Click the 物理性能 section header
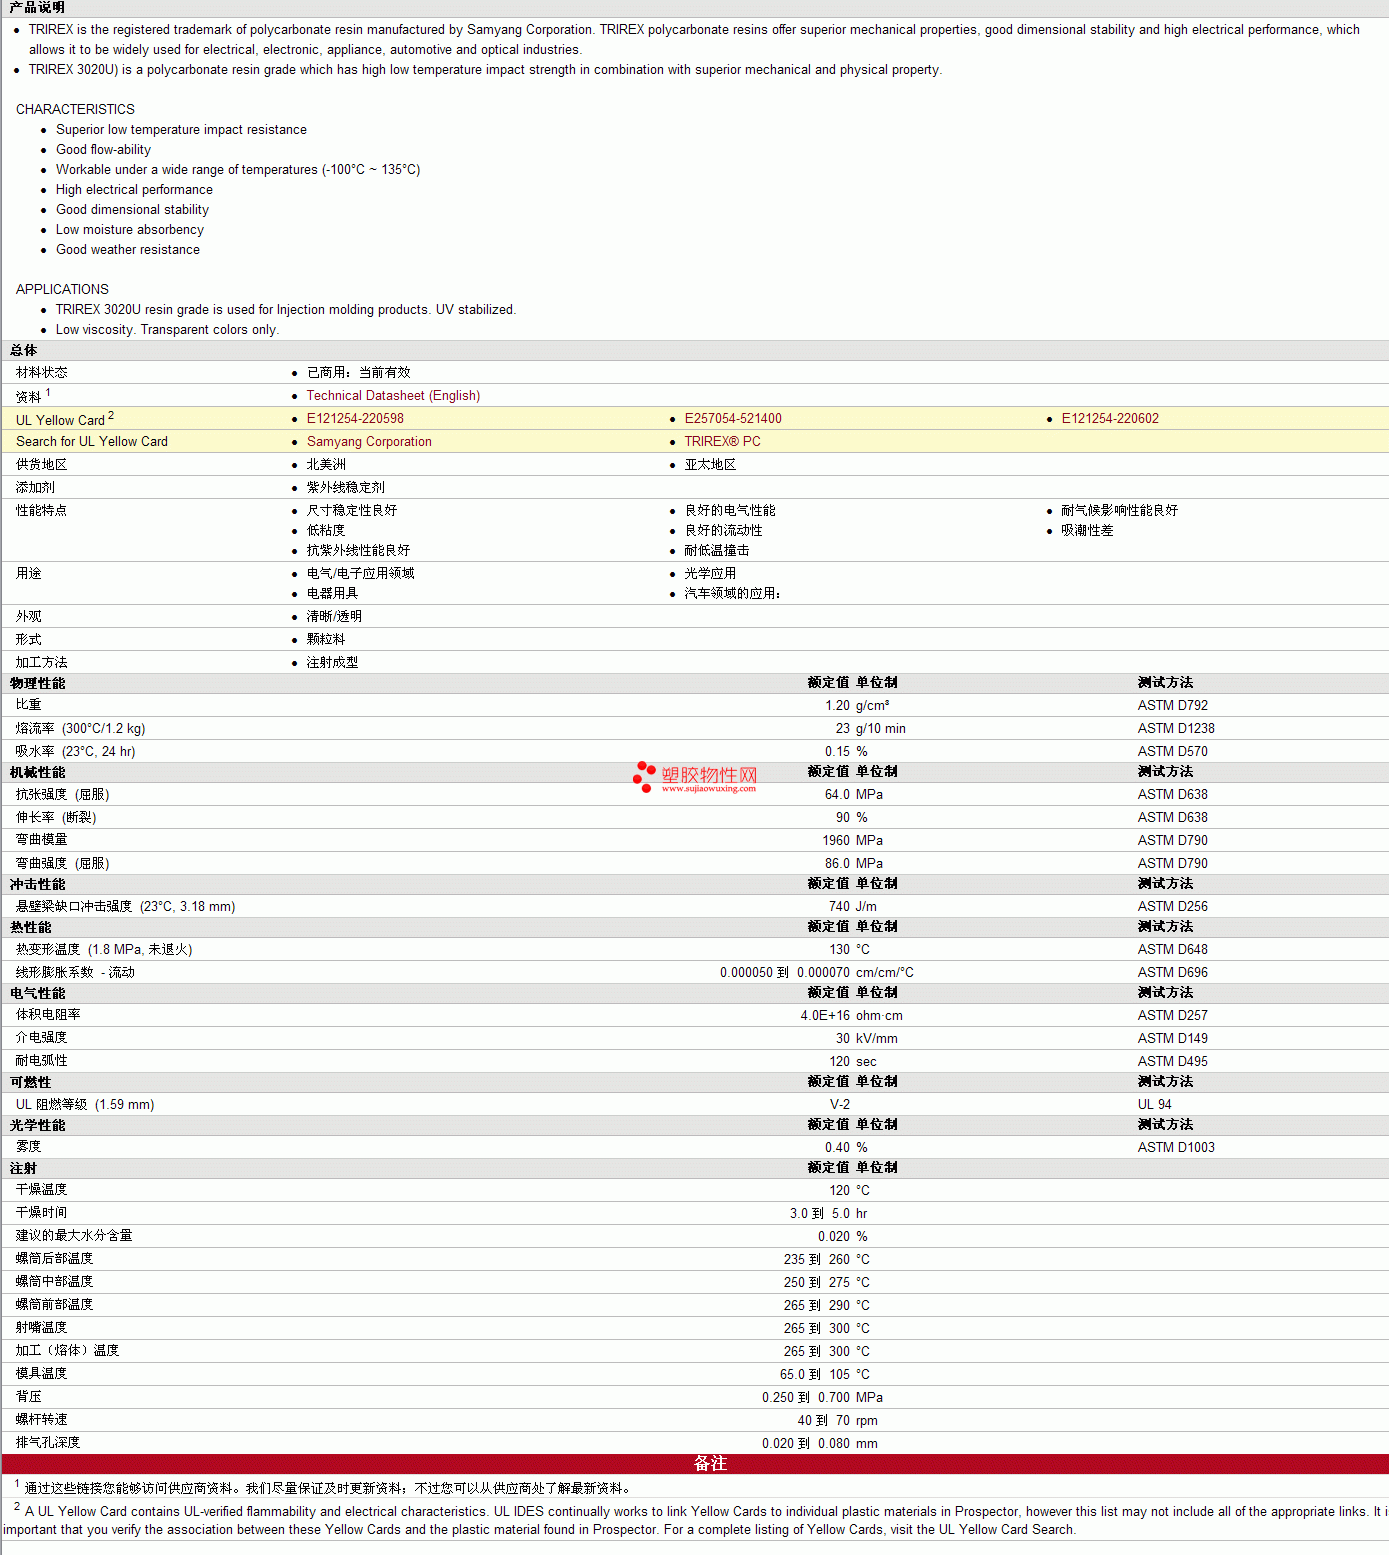Image resolution: width=1389 pixels, height=1555 pixels. [x=37, y=684]
